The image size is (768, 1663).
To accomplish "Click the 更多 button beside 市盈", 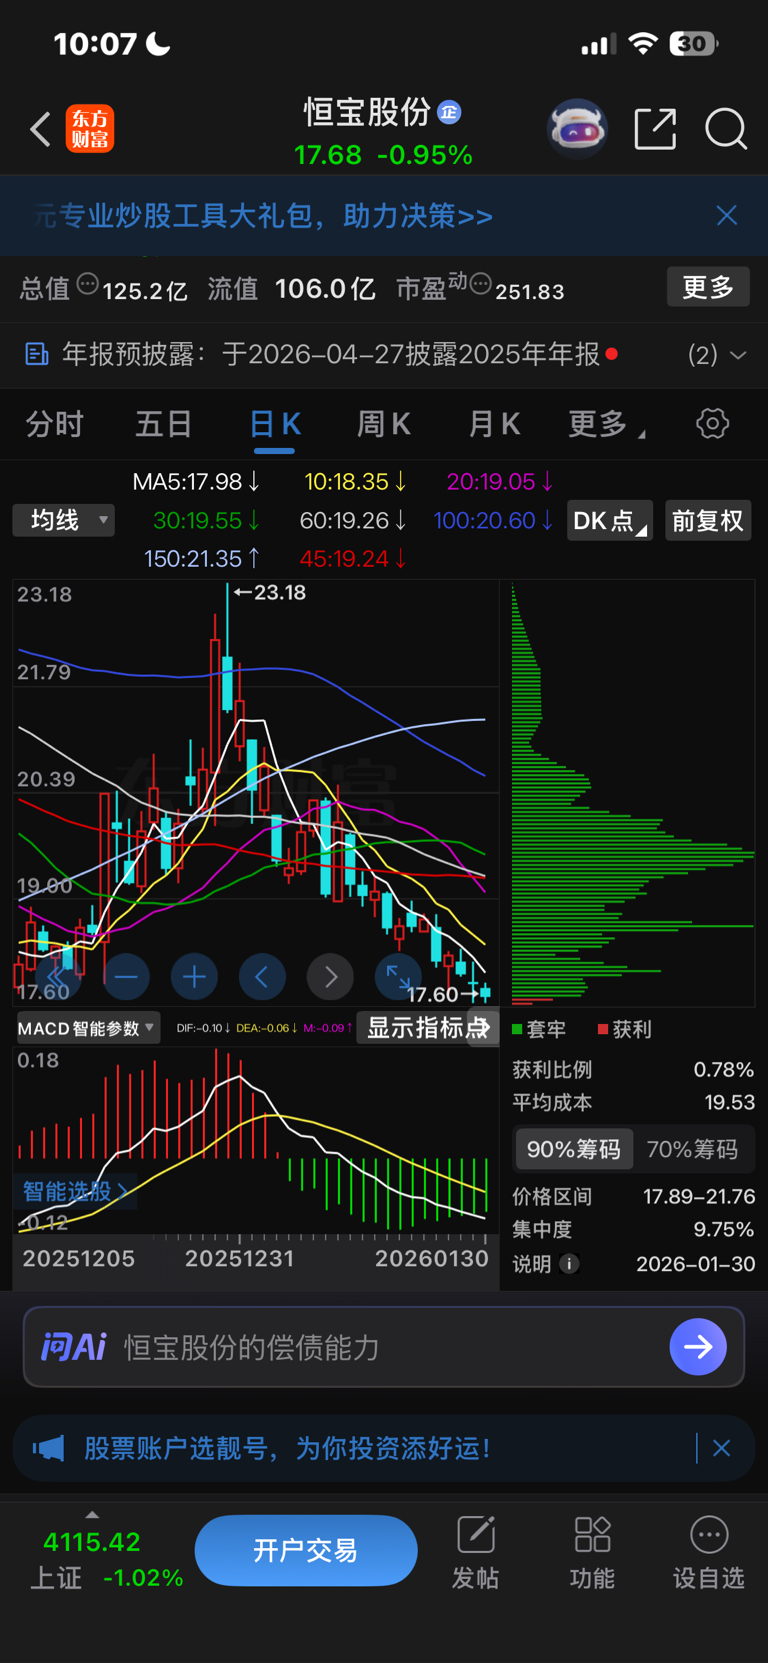I will [x=708, y=287].
